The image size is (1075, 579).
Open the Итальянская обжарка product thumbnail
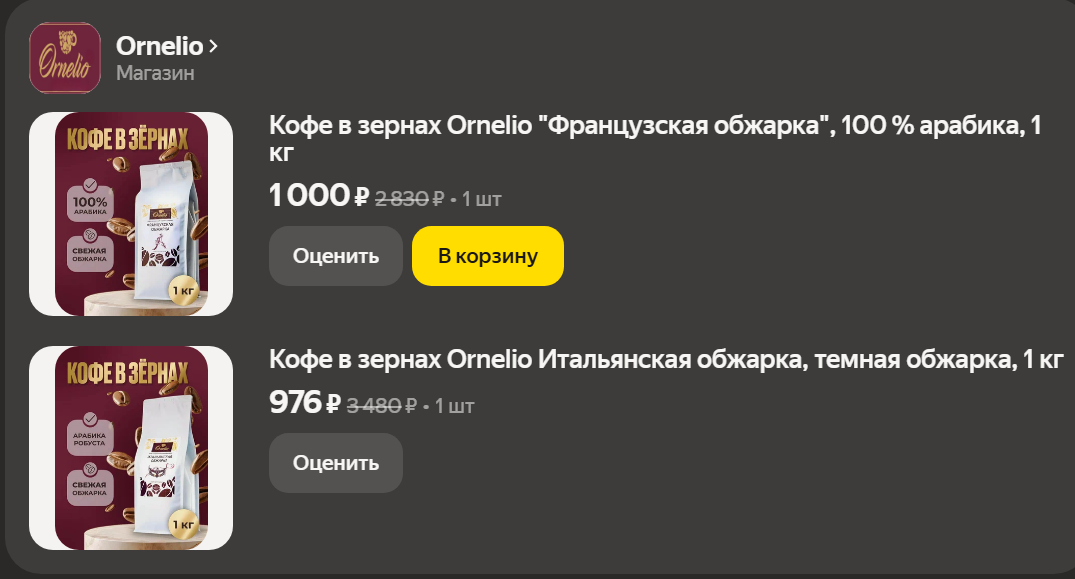(131, 448)
